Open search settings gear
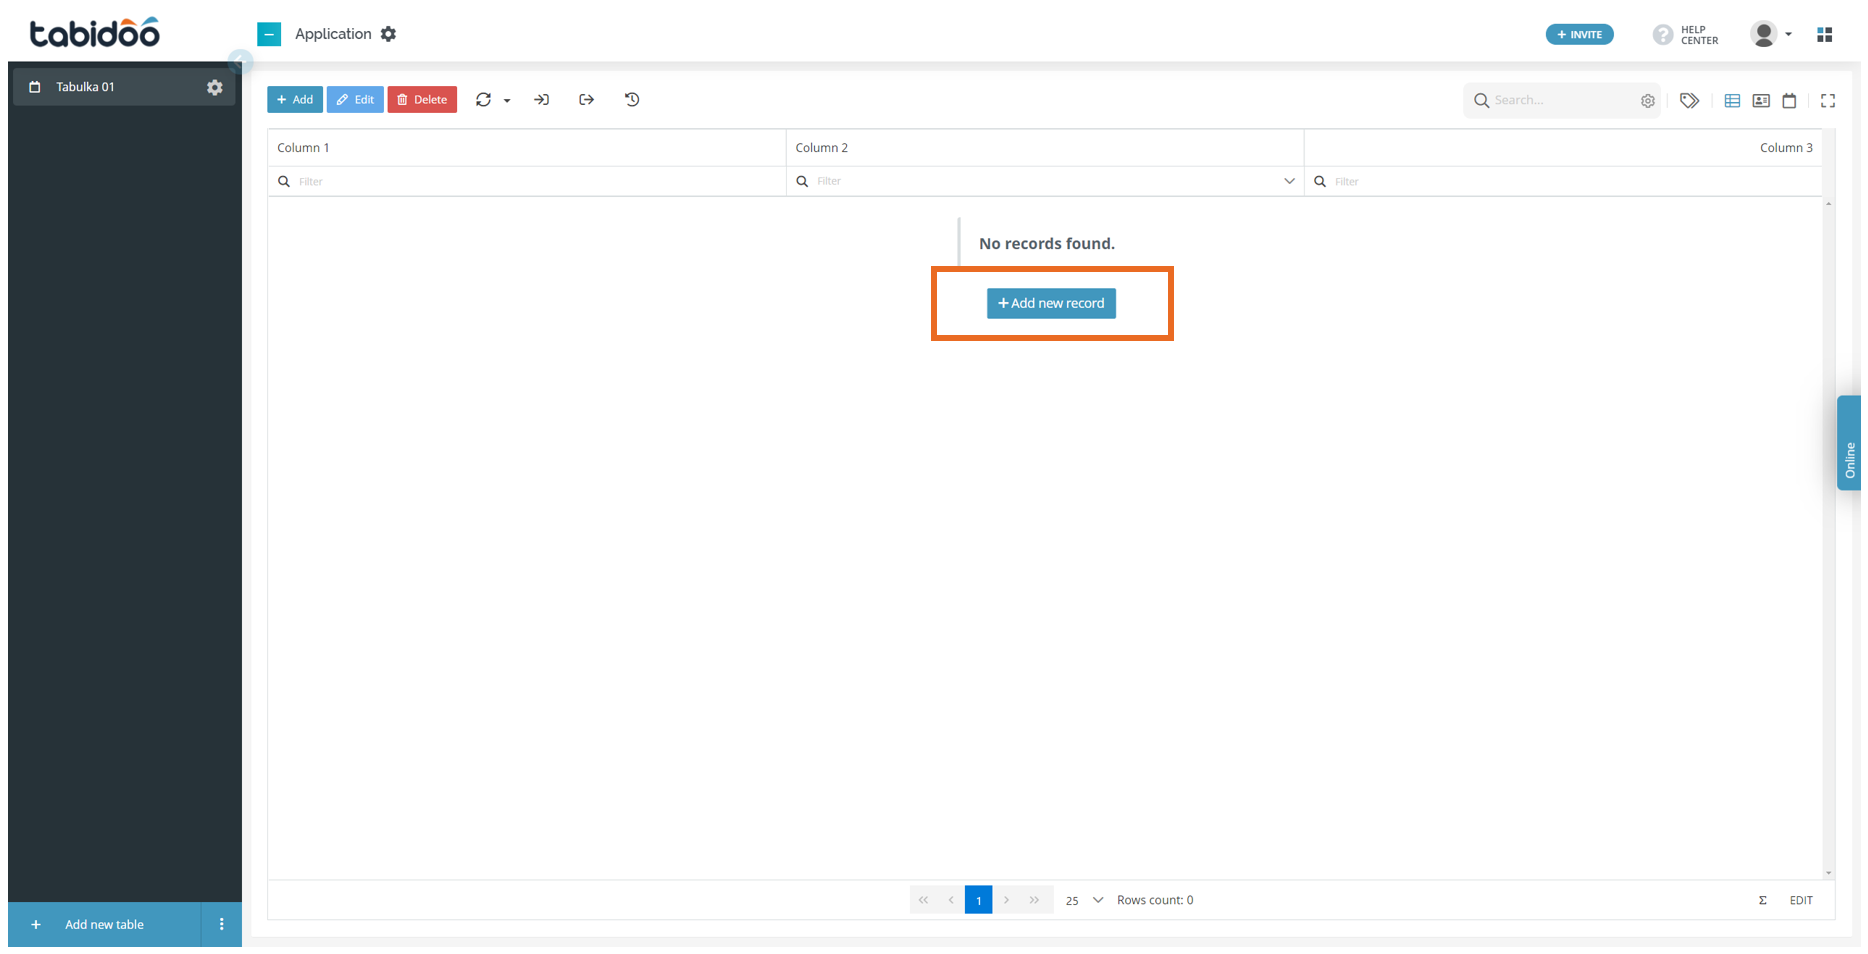 pyautogui.click(x=1647, y=100)
